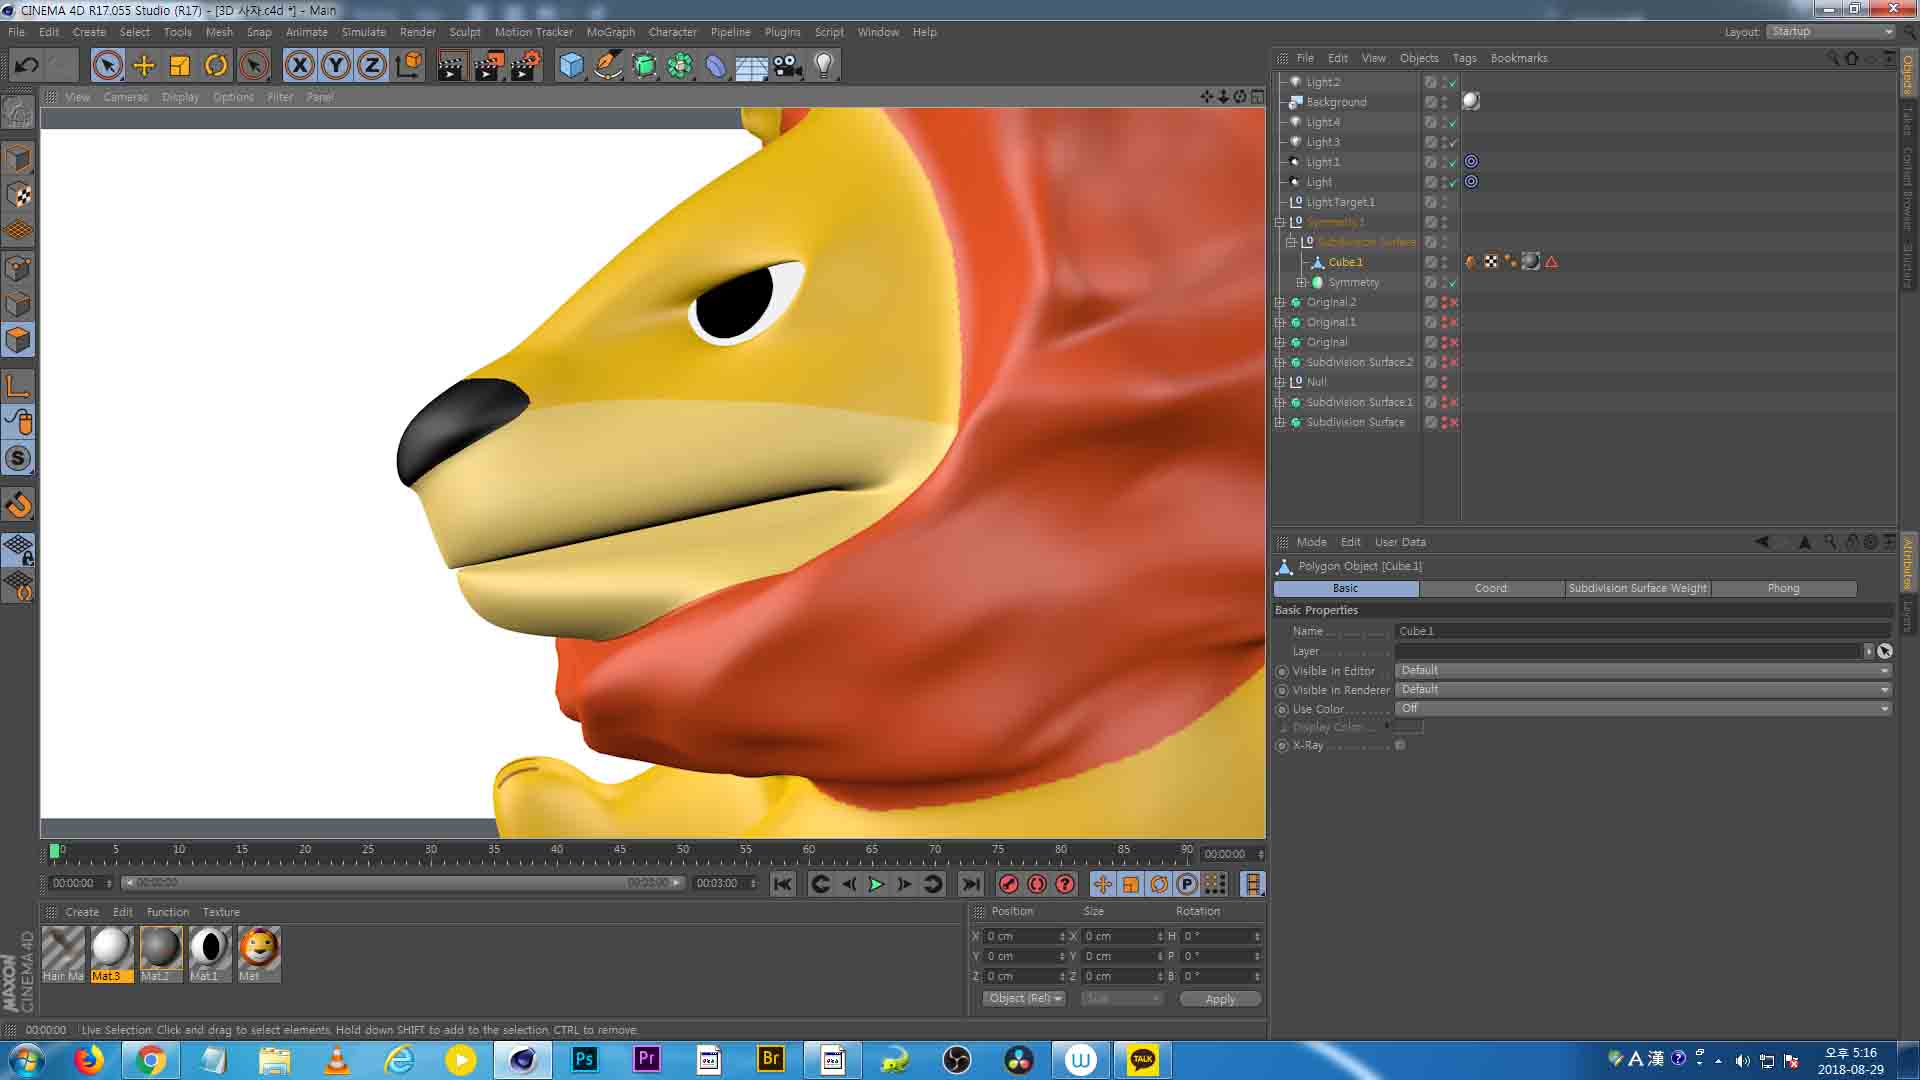Open the Deformer objects icon
This screenshot has height=1080, width=1920.
pyautogui.click(x=716, y=66)
